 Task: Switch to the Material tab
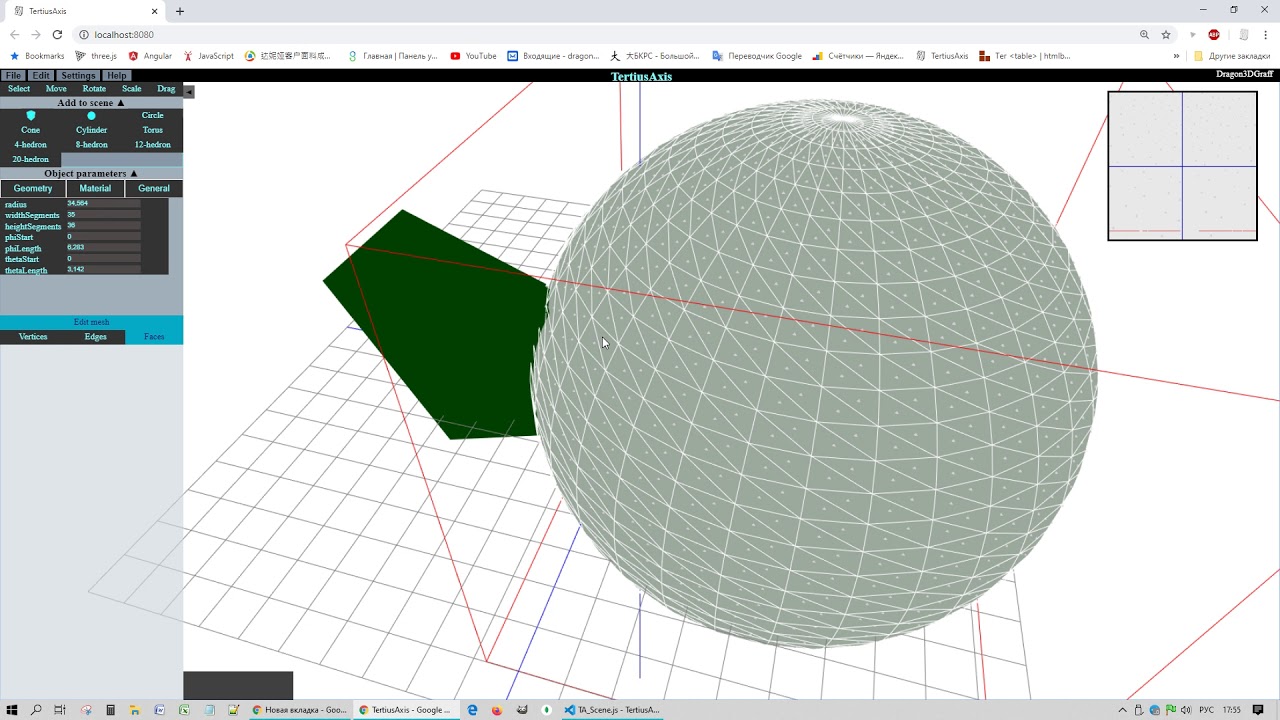point(95,188)
